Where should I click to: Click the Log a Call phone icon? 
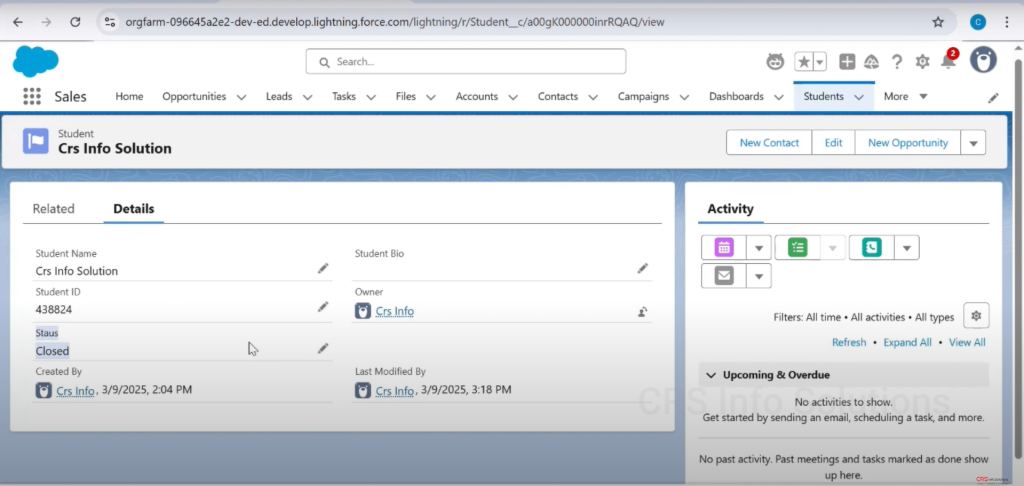point(871,248)
